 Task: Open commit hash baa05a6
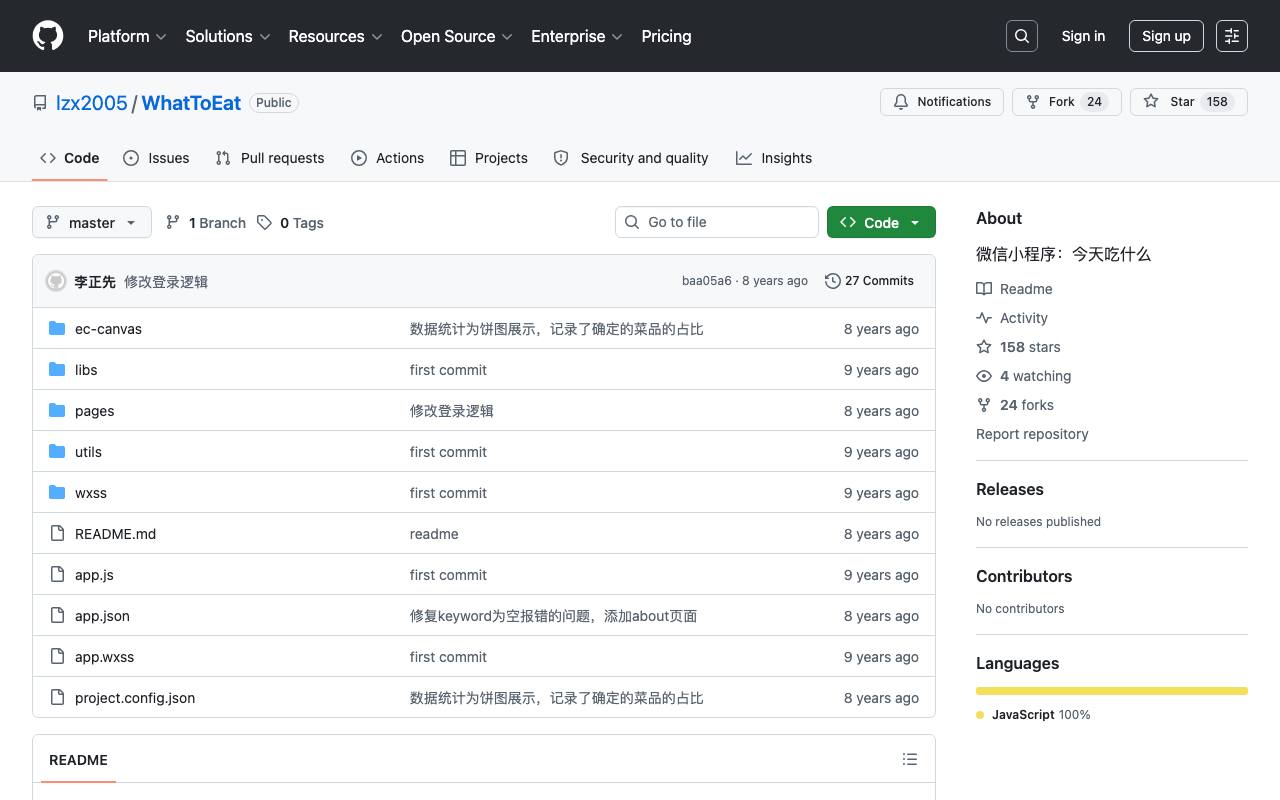pyautogui.click(x=707, y=281)
